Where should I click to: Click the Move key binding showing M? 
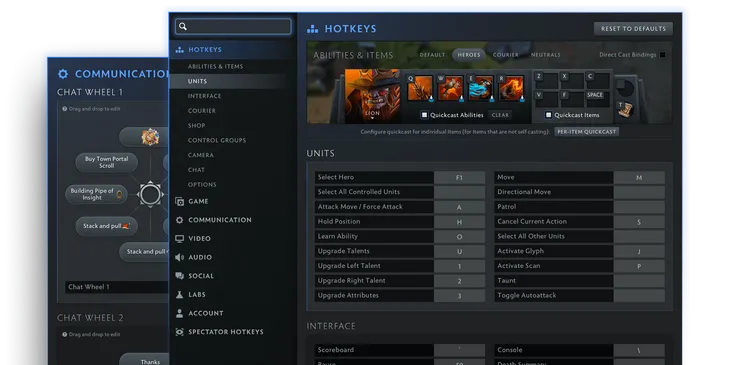(639, 177)
